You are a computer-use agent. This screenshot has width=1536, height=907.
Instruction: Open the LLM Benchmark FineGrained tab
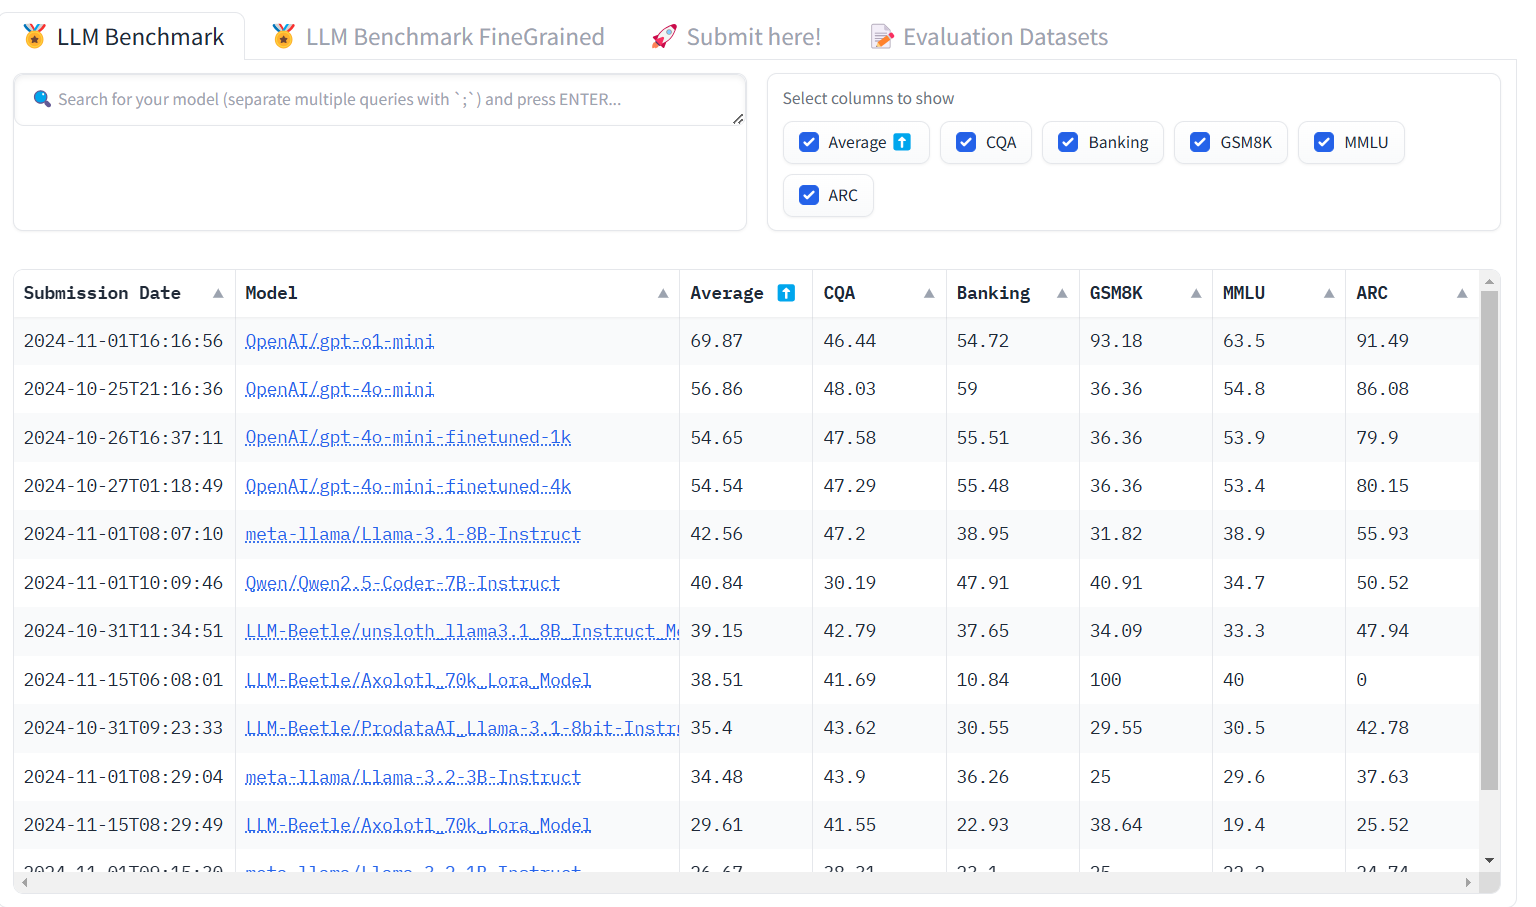click(x=438, y=37)
